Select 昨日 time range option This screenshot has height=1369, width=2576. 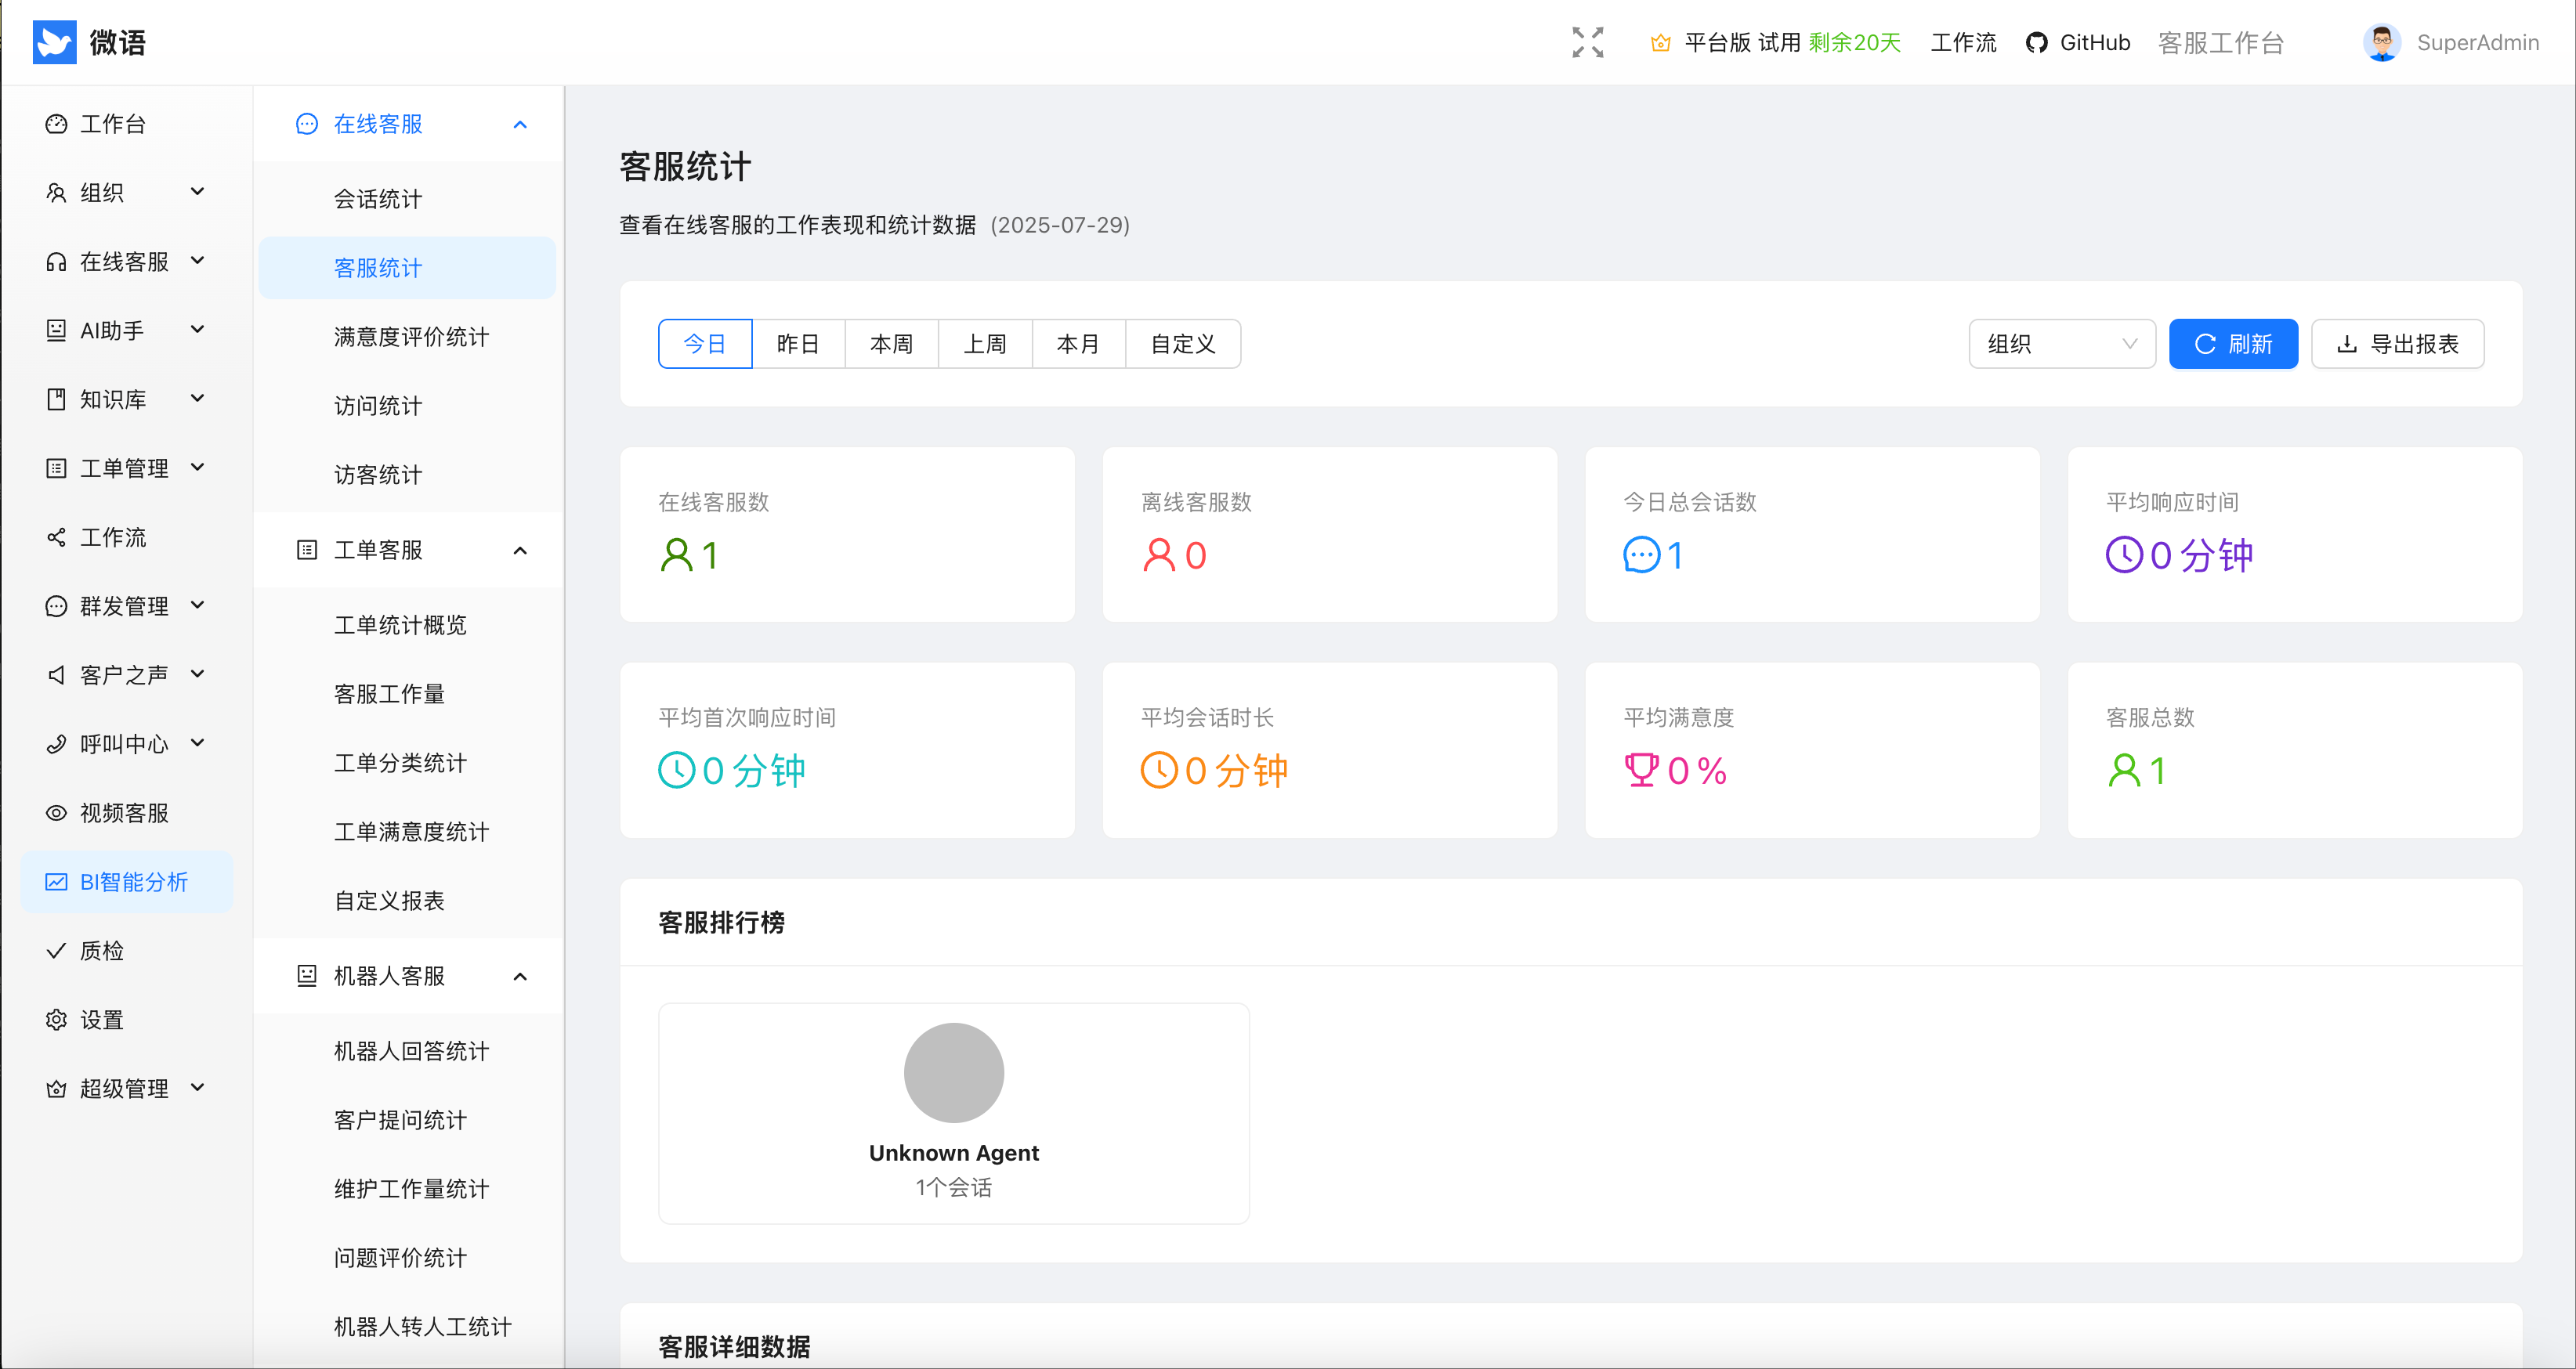pyautogui.click(x=797, y=344)
